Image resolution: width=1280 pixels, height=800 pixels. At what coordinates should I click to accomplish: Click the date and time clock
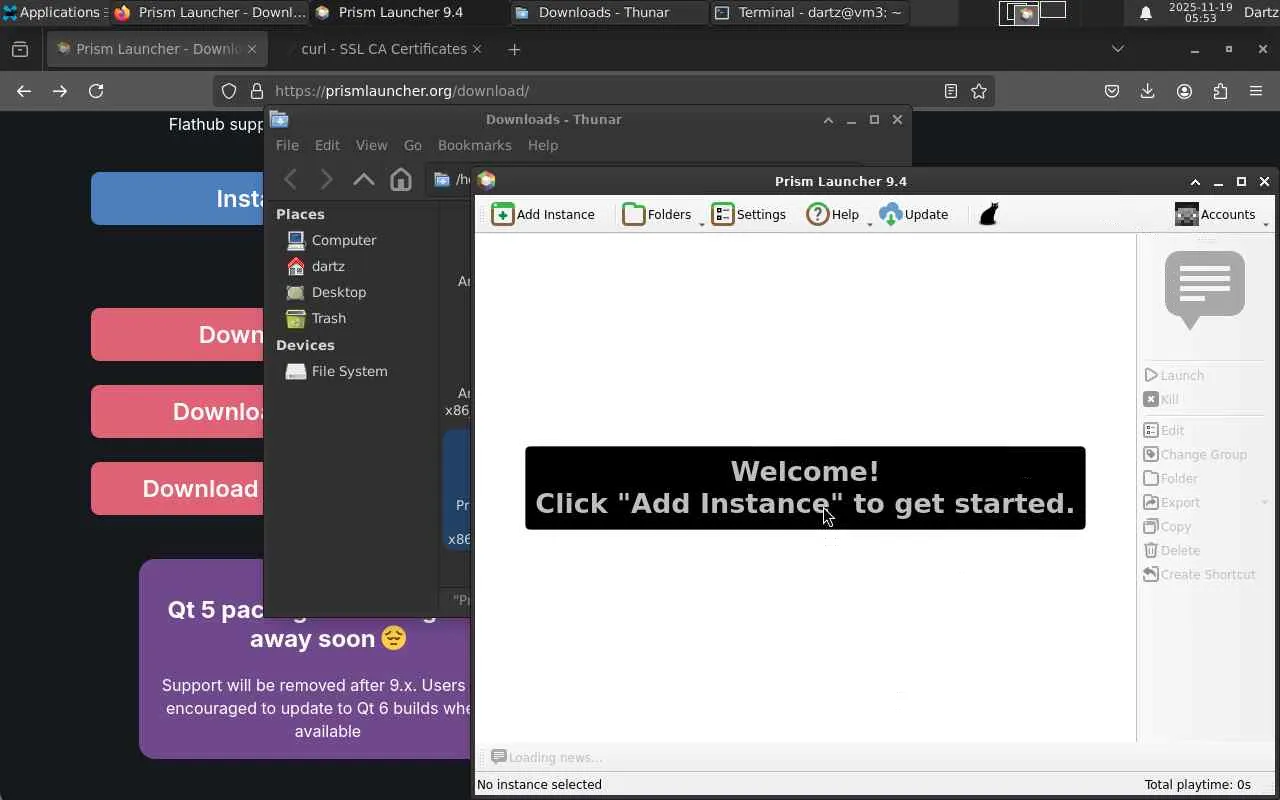[1200, 13]
